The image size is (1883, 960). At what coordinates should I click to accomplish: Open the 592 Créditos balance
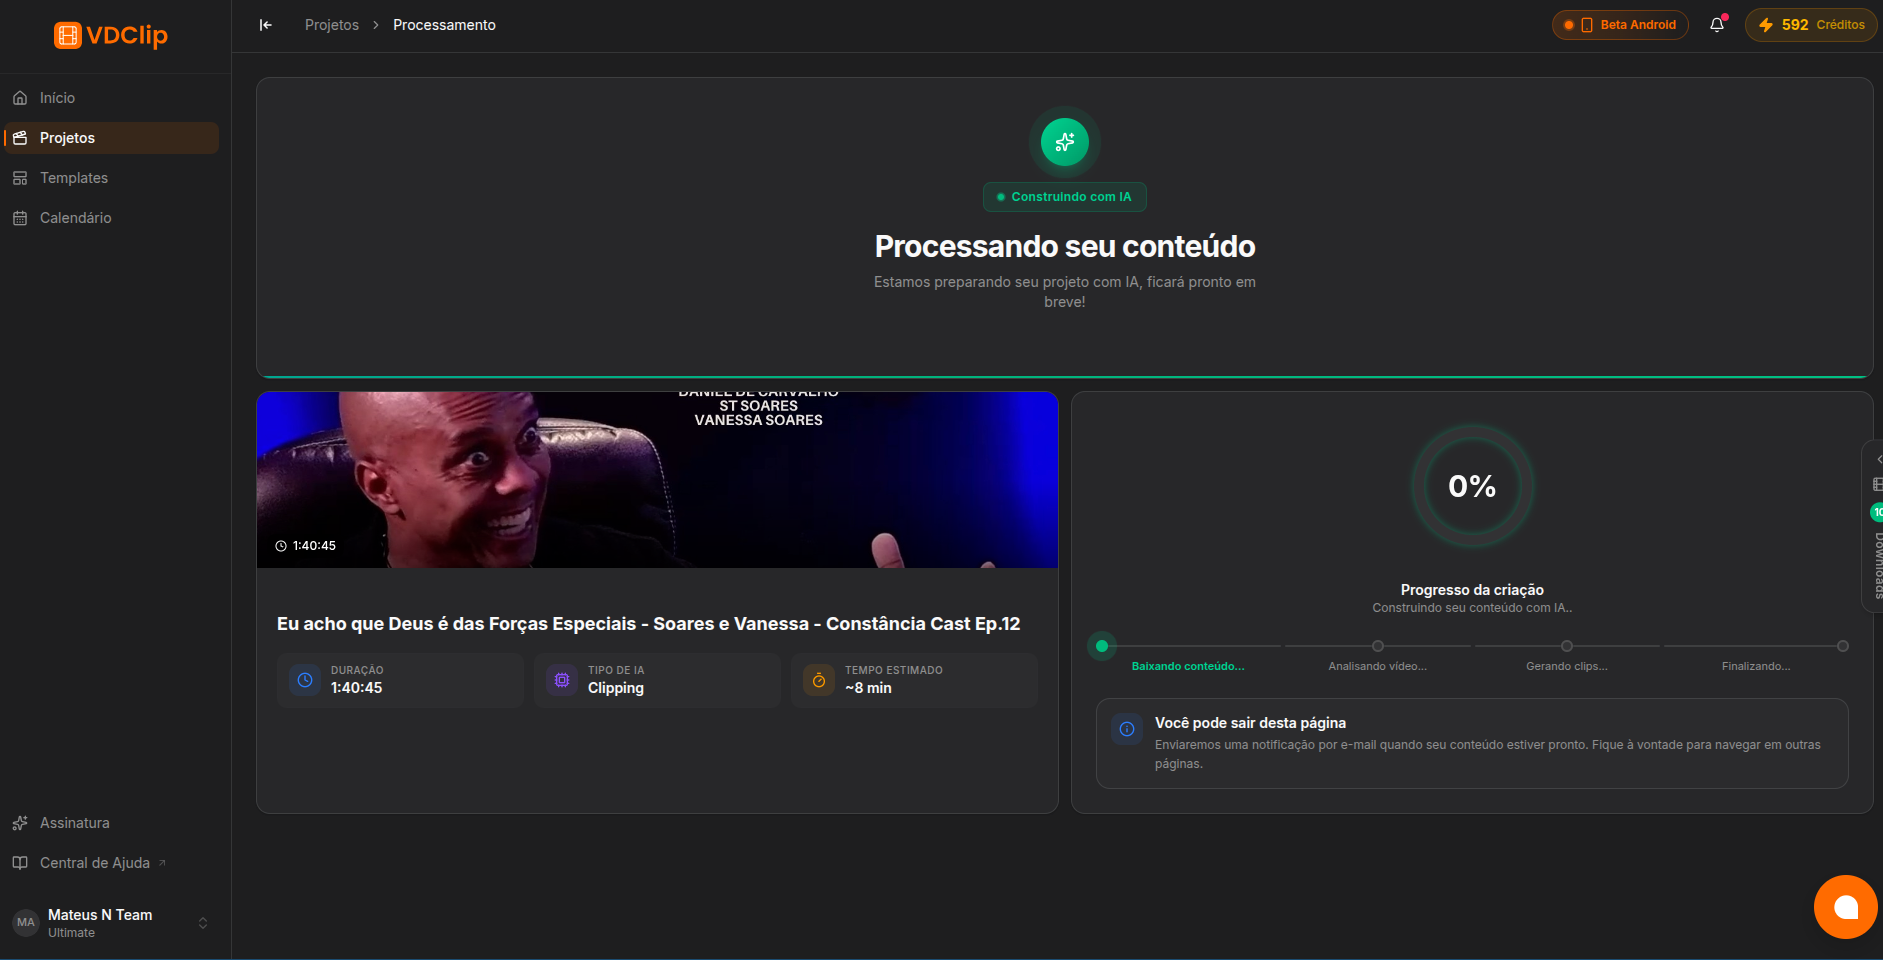1811,25
